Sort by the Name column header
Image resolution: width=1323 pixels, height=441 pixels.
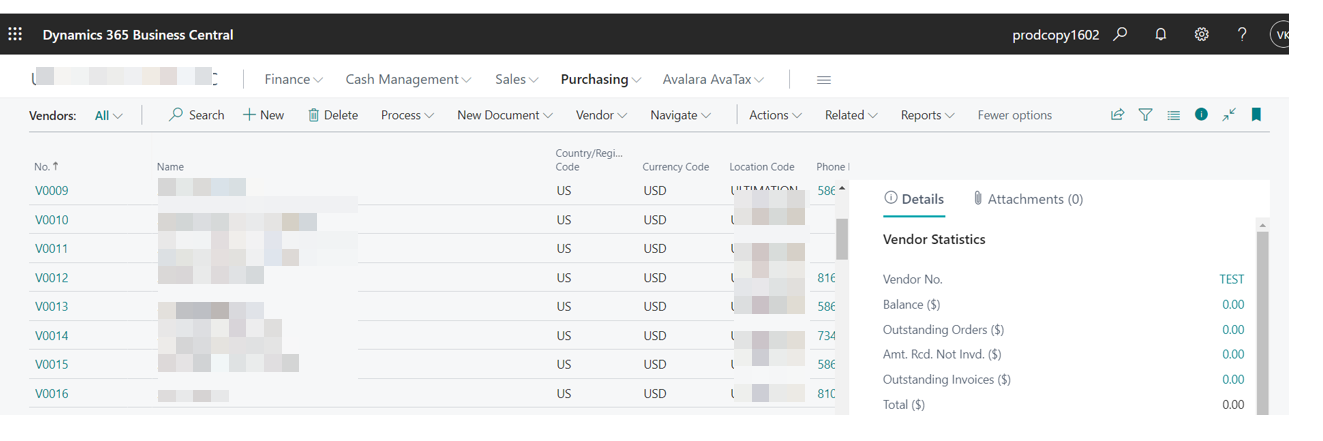pos(170,167)
